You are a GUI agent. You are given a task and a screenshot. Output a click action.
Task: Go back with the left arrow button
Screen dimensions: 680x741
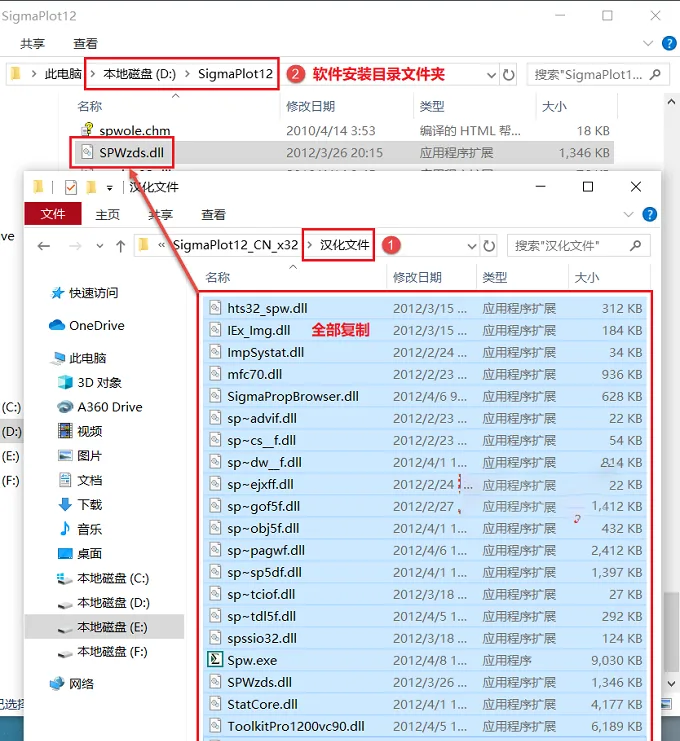44,246
